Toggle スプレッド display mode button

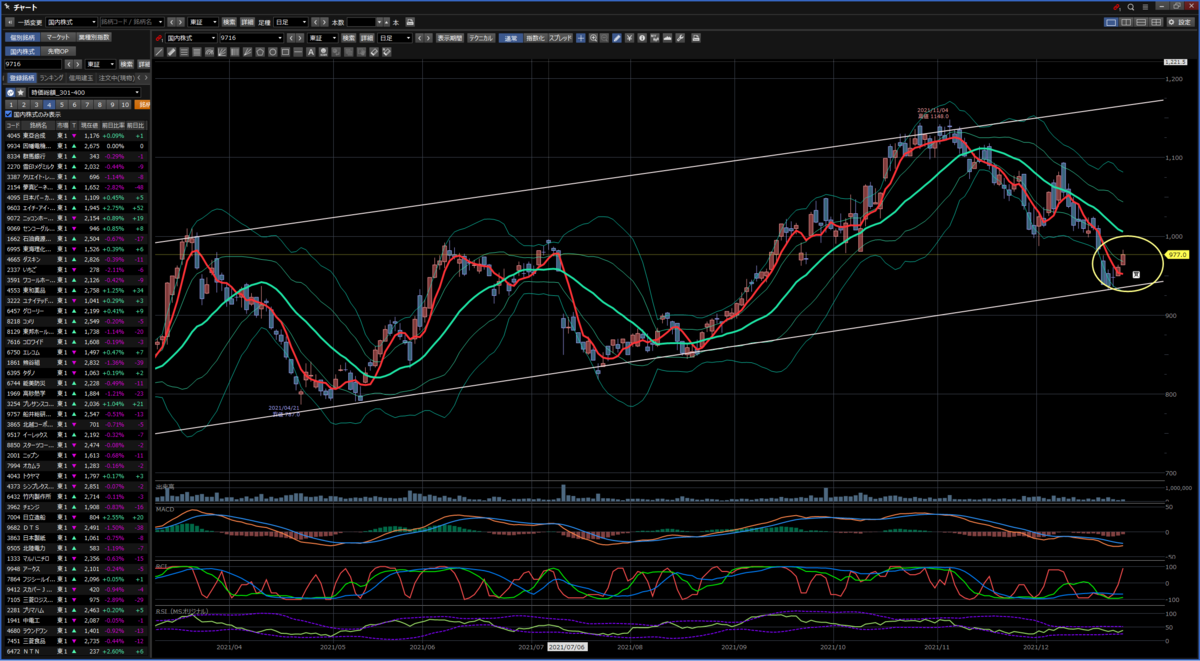coord(560,38)
